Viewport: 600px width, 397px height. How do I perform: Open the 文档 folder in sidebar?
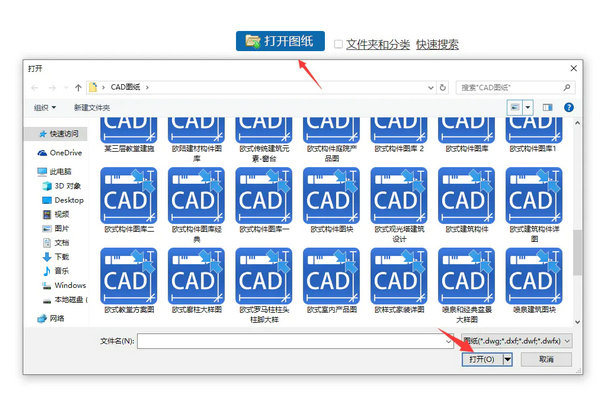[56, 243]
